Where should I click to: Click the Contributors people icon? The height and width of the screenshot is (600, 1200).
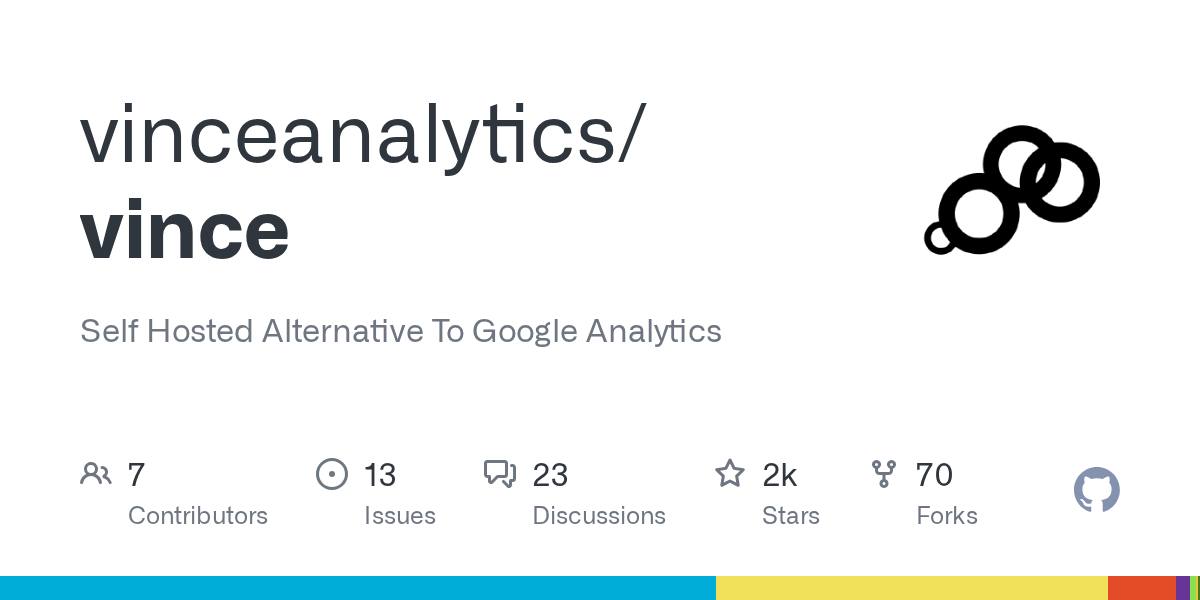96,474
